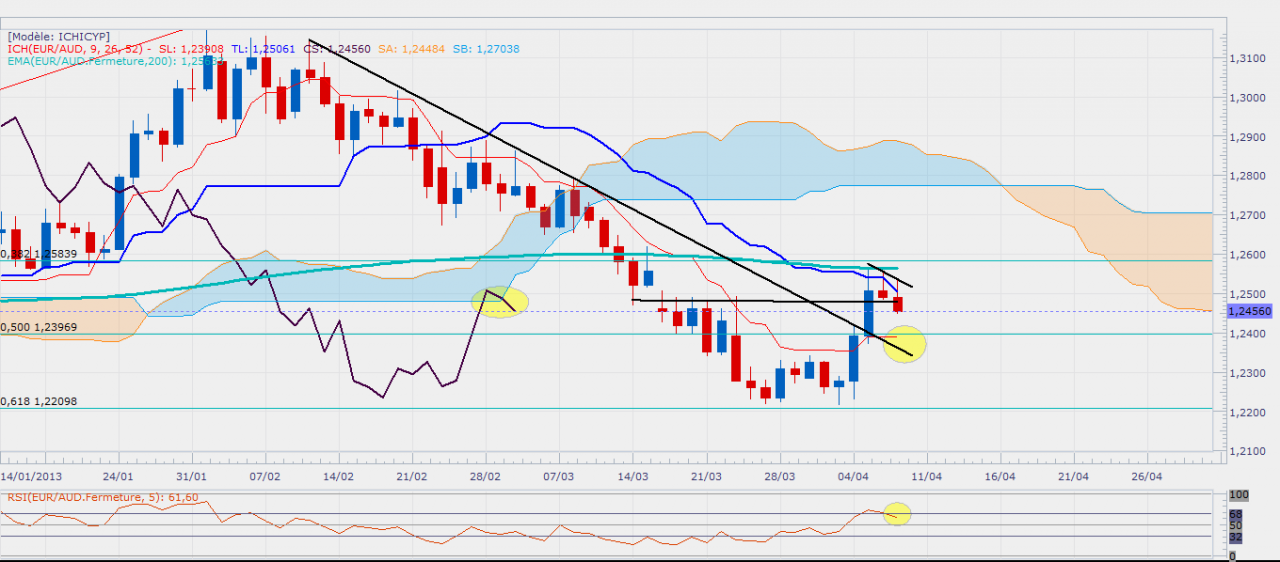This screenshot has height=562, width=1280.
Task: Click the 14/03 date on time axis
Action: [632, 477]
